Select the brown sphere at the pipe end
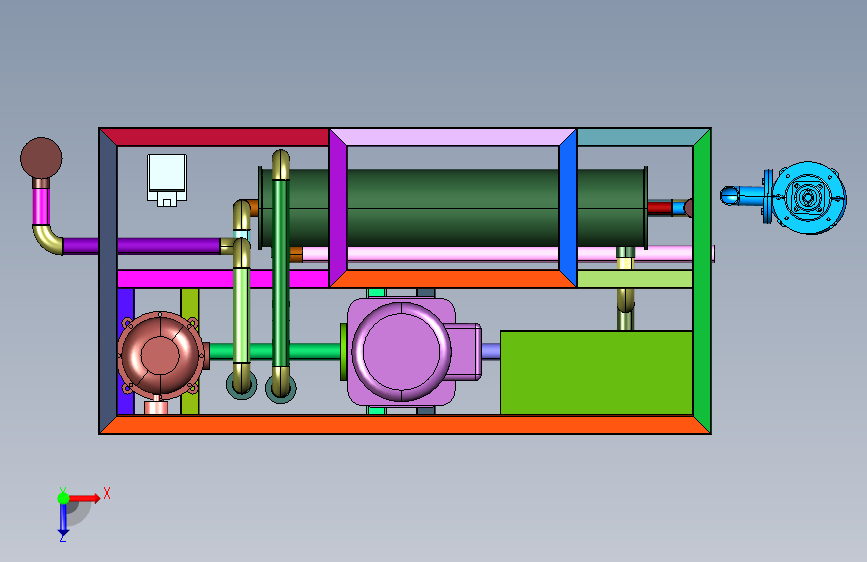867x562 pixels. coord(41,158)
